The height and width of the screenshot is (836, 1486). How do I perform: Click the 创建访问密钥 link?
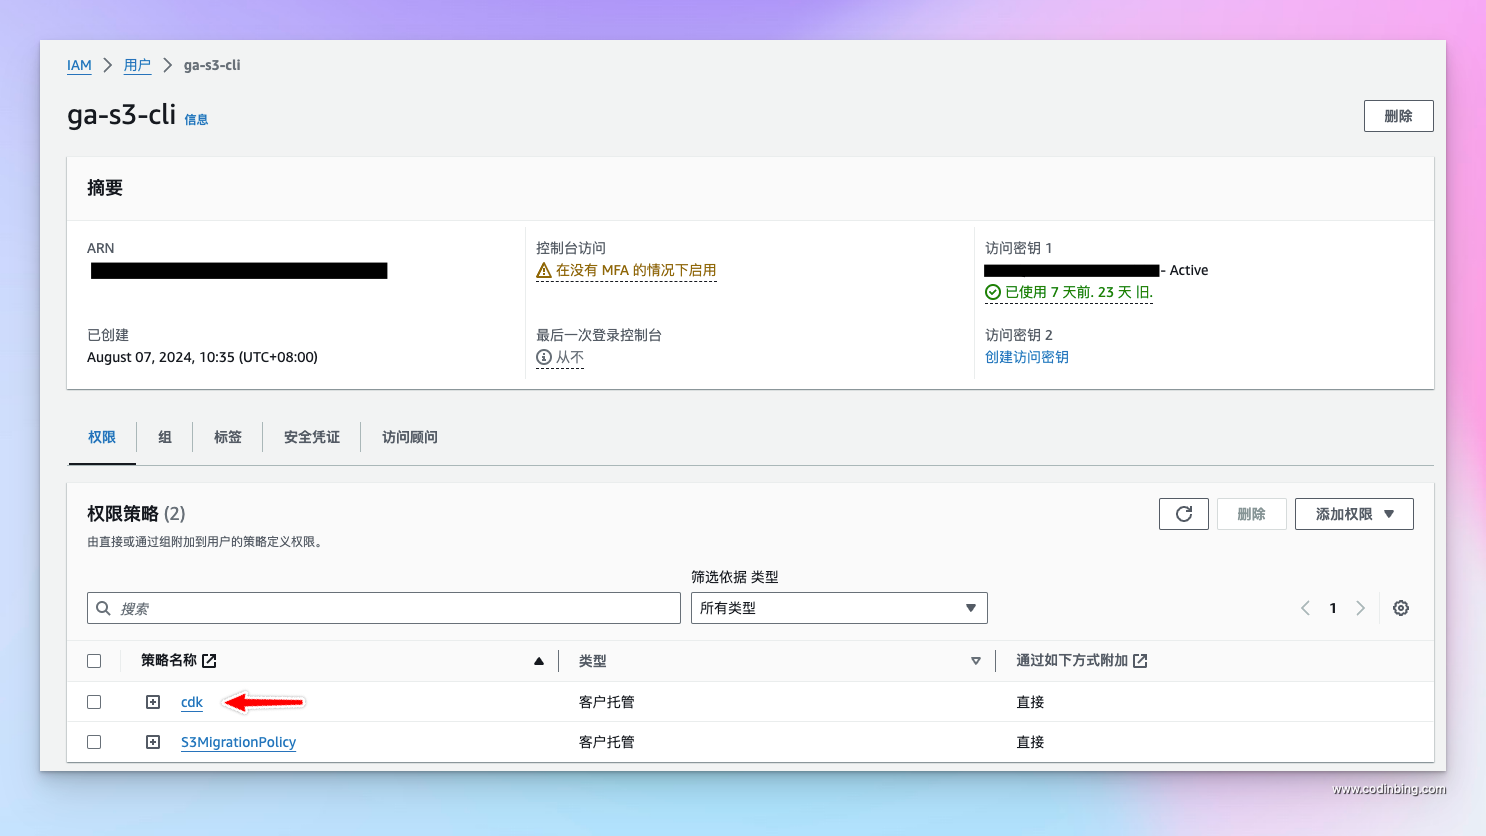(x=1027, y=357)
